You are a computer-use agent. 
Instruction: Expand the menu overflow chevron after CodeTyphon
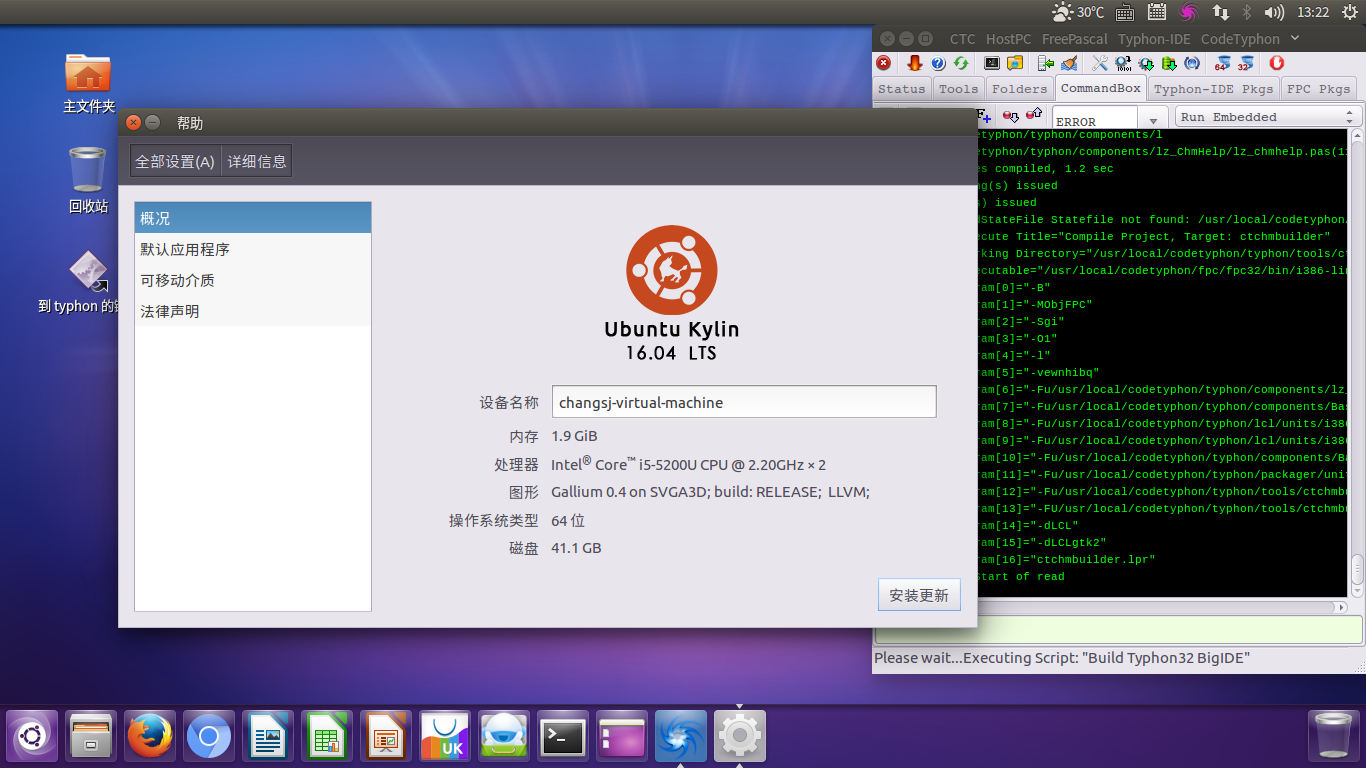point(1295,38)
